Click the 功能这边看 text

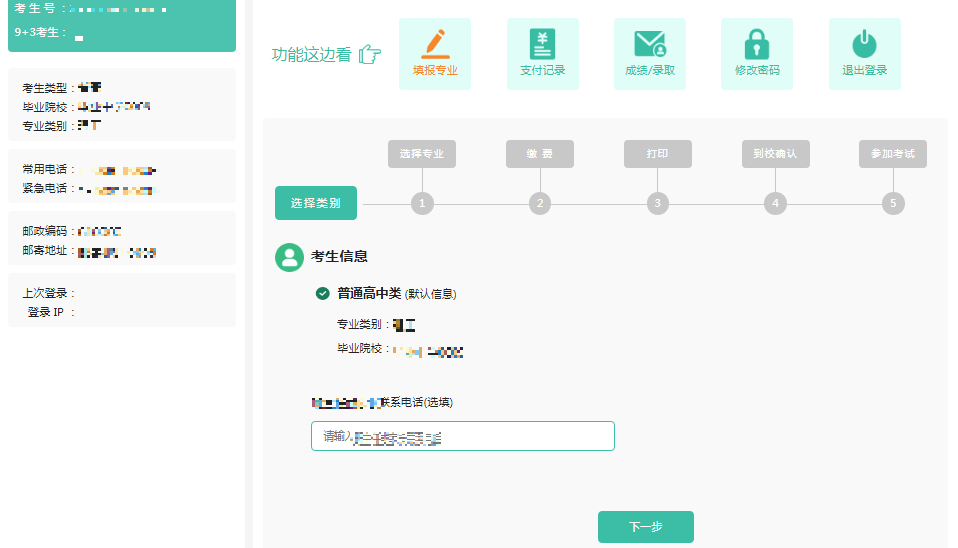(x=312, y=54)
